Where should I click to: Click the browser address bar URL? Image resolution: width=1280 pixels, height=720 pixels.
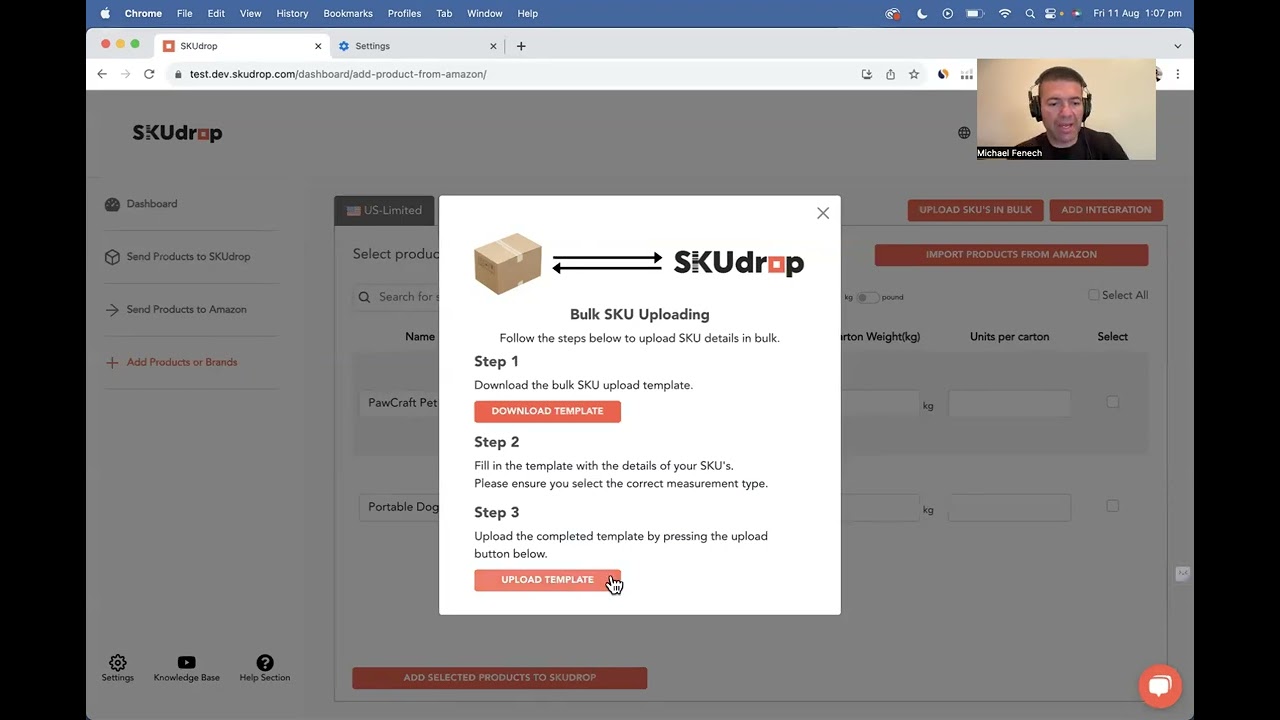click(338, 74)
